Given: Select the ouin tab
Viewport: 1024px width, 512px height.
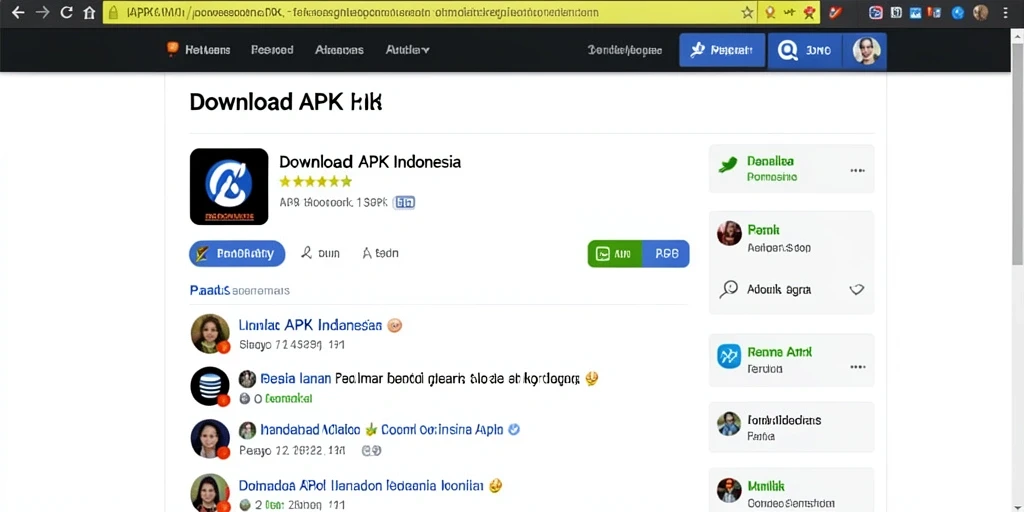Looking at the screenshot, I should 320,253.
